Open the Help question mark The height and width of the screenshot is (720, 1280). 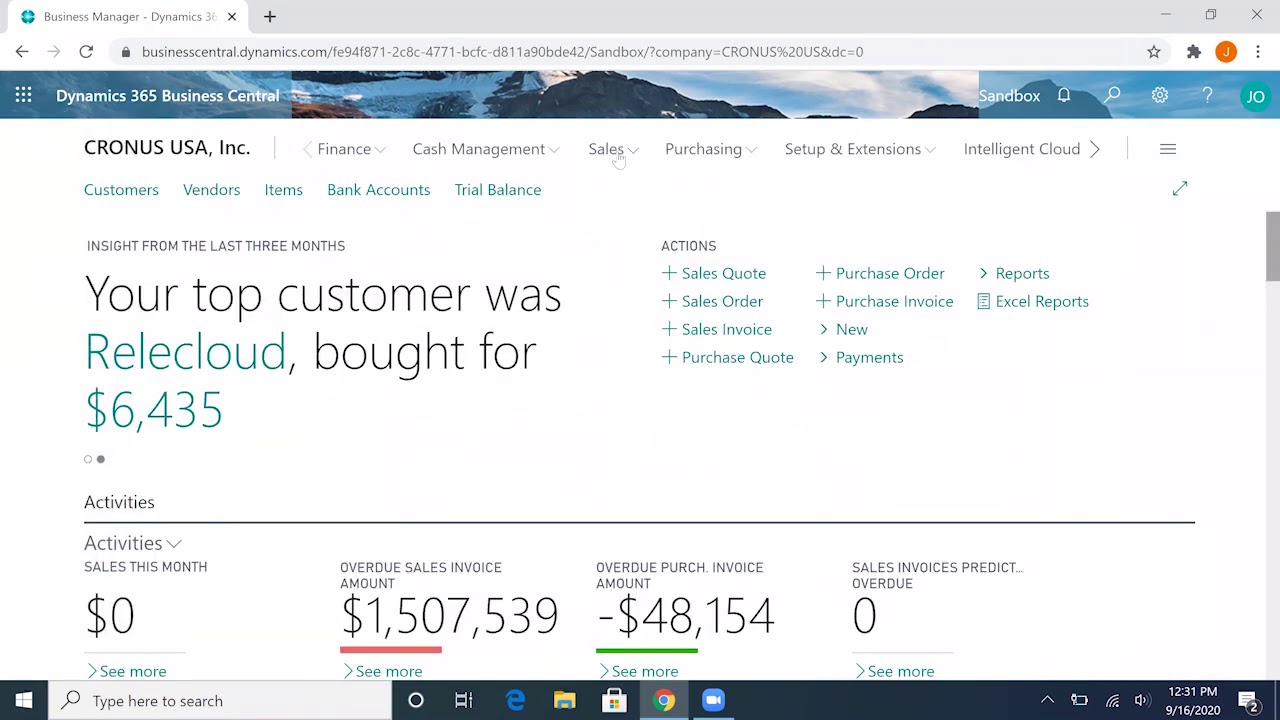[1207, 95]
